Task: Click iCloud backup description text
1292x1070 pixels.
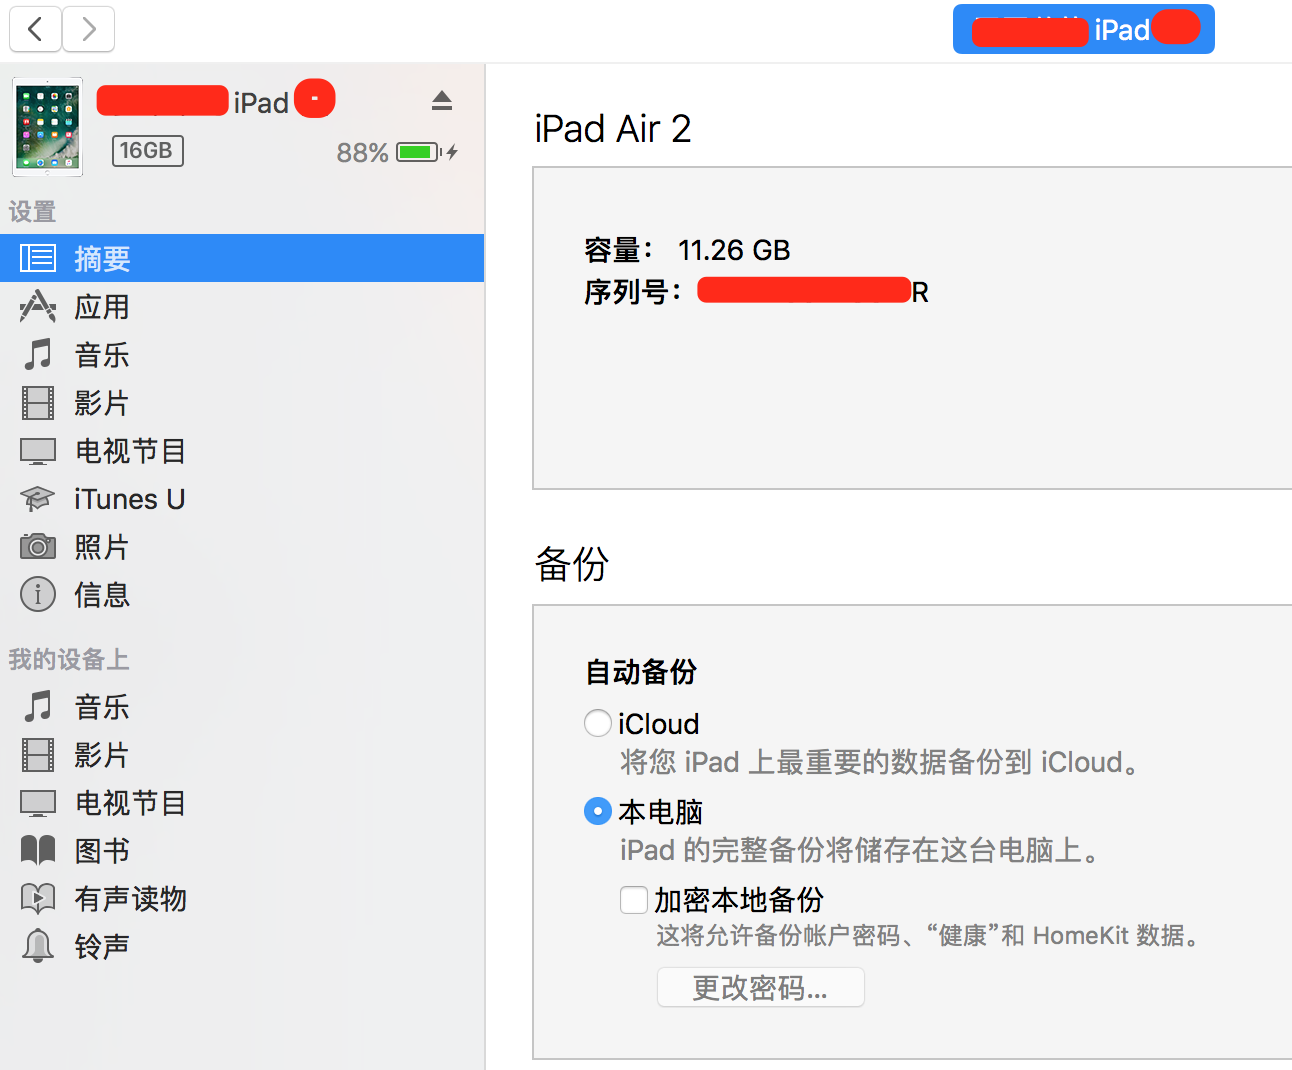Action: [x=880, y=762]
